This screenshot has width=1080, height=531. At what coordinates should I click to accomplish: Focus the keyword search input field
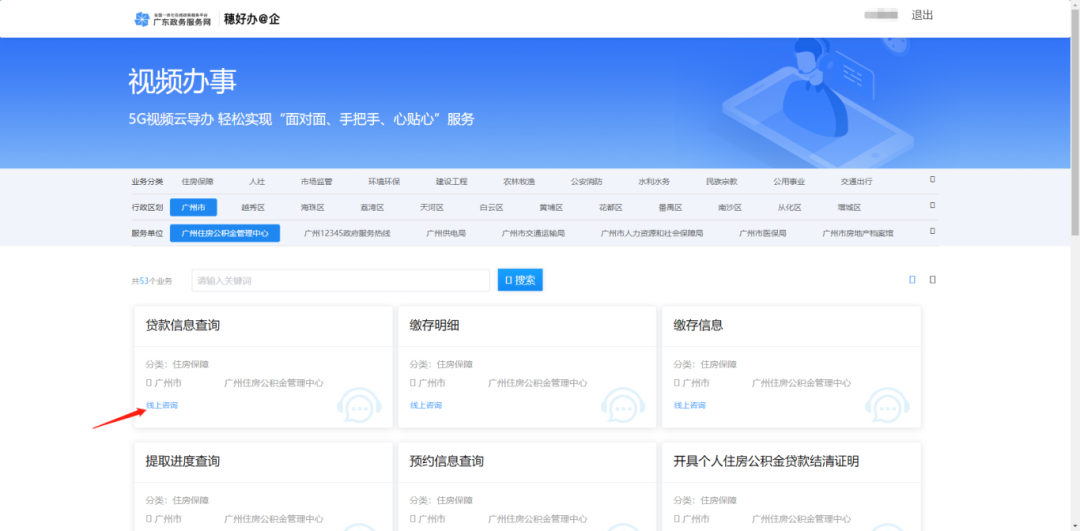pos(341,280)
